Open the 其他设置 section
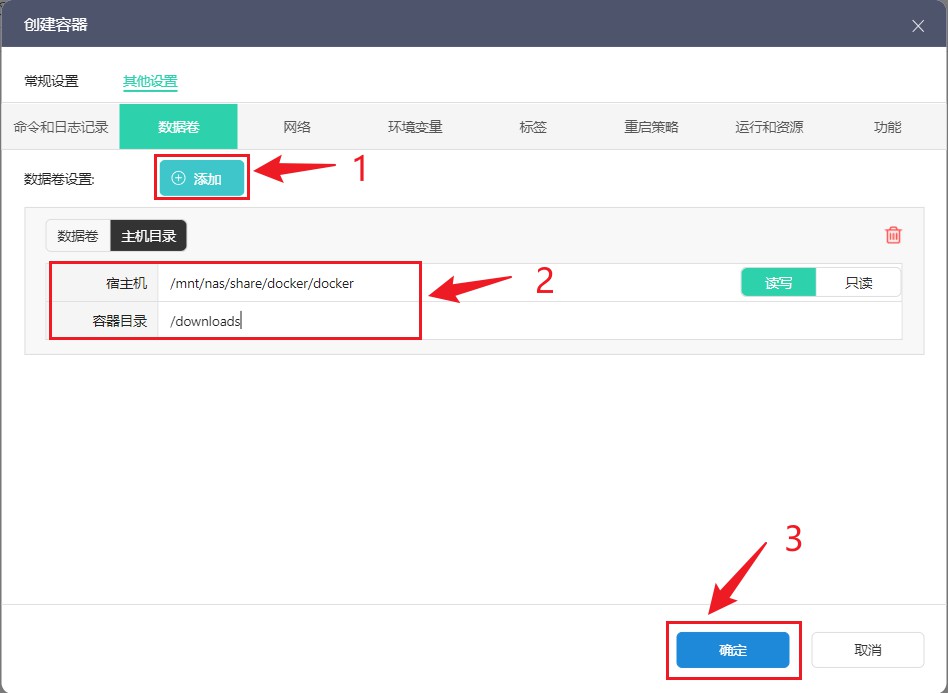Screen dimensions: 948x693 tap(150, 81)
